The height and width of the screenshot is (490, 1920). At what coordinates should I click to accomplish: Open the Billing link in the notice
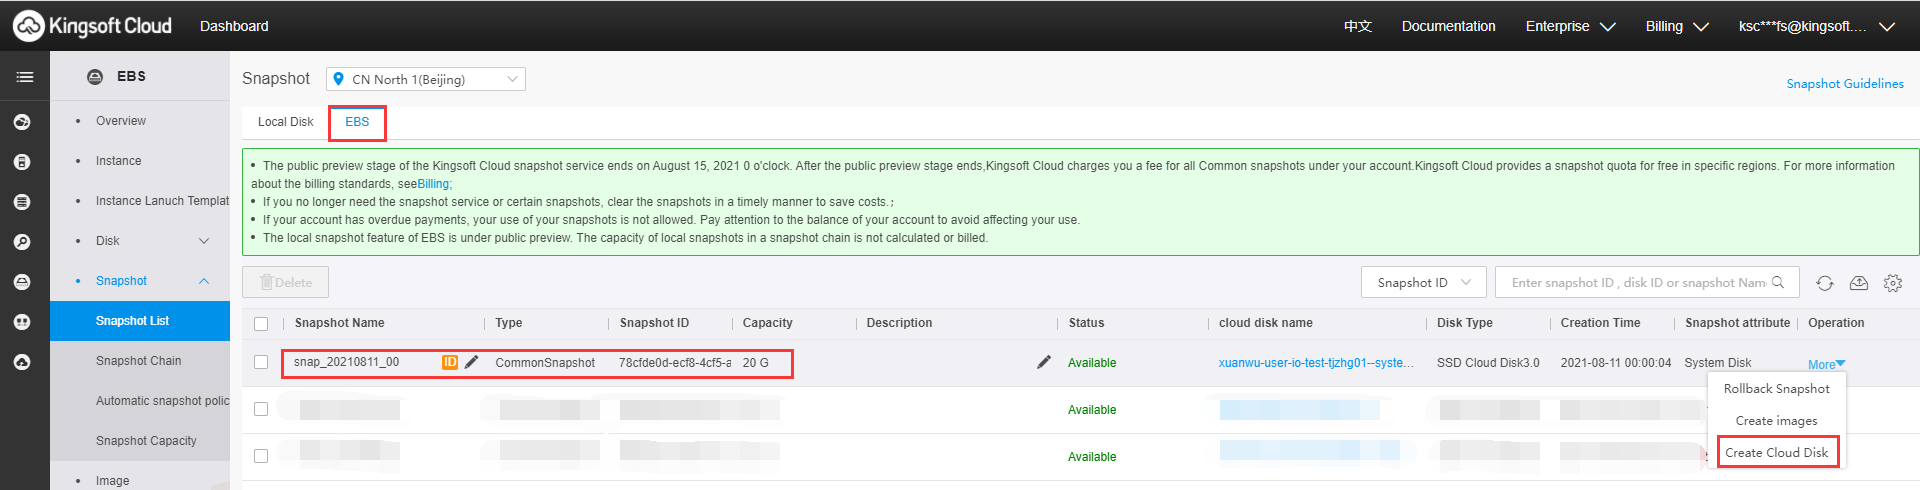[433, 184]
